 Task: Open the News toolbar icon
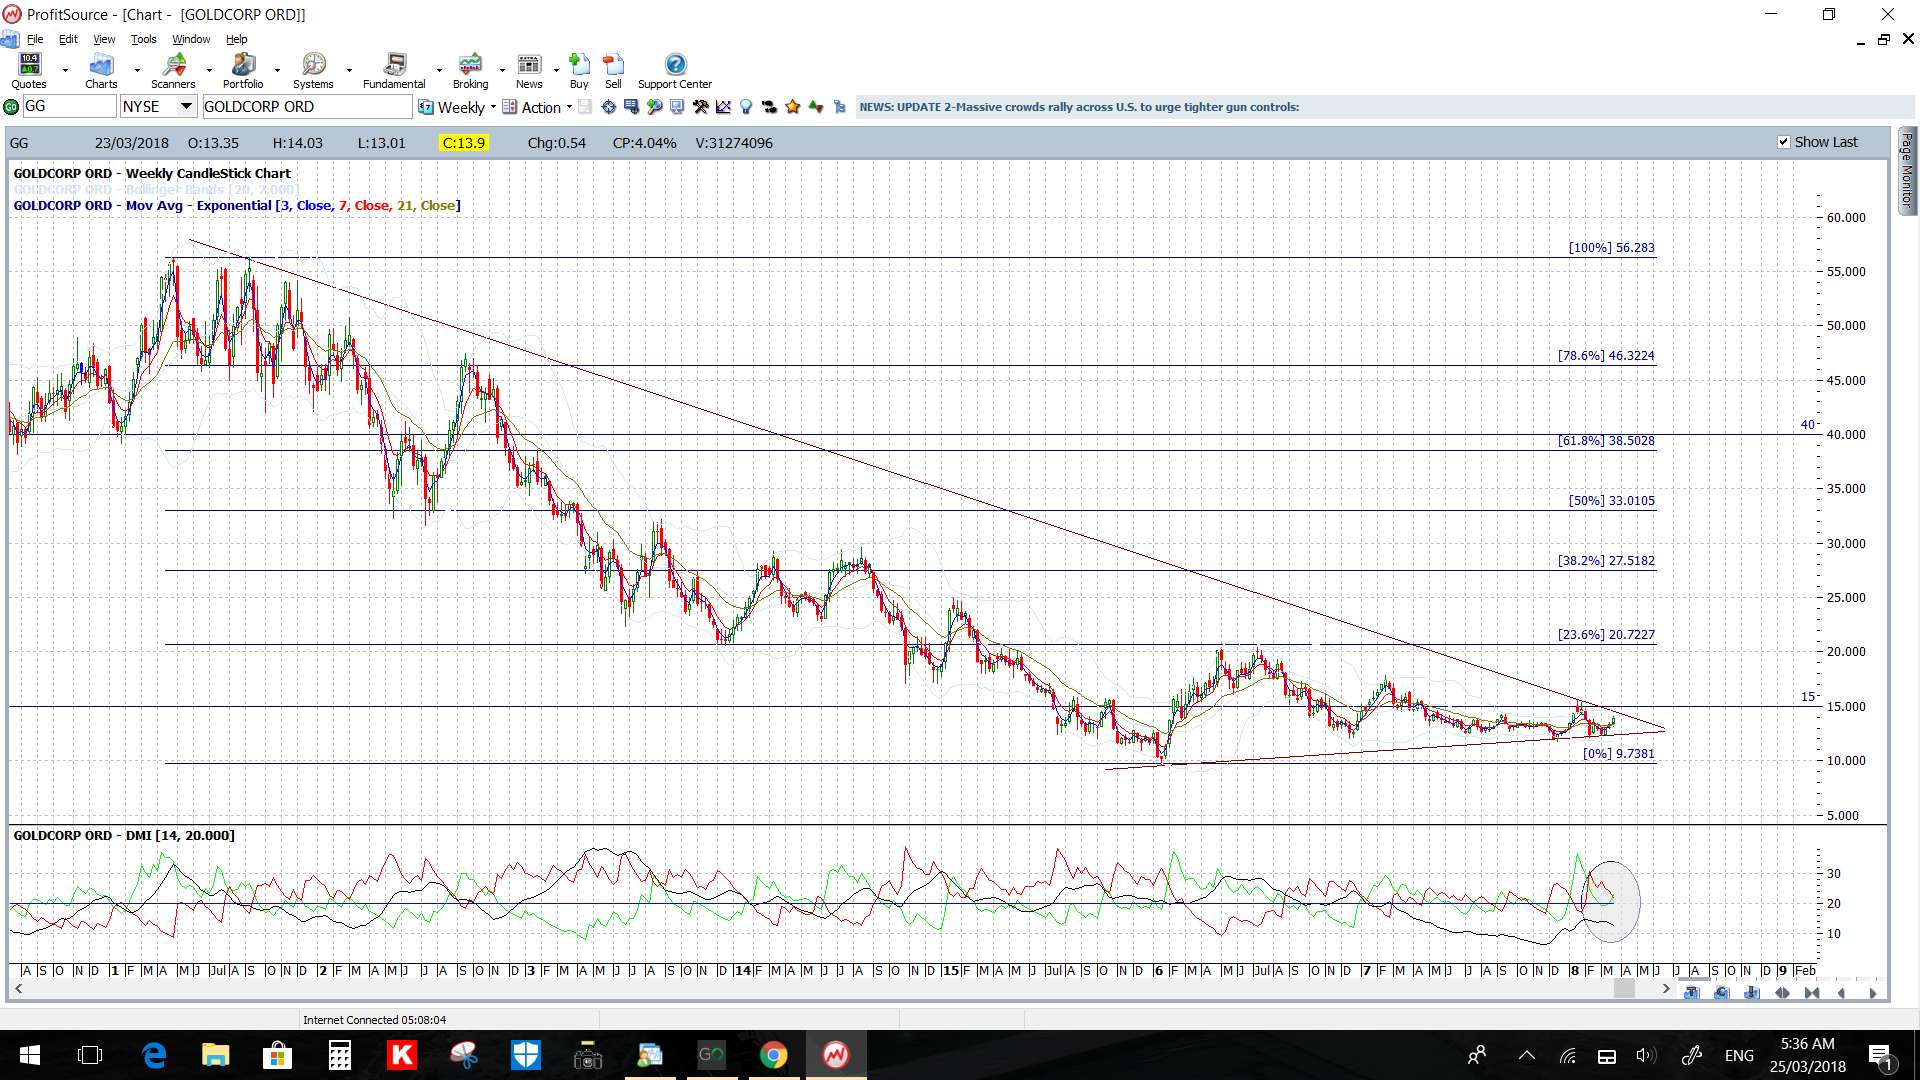529,64
